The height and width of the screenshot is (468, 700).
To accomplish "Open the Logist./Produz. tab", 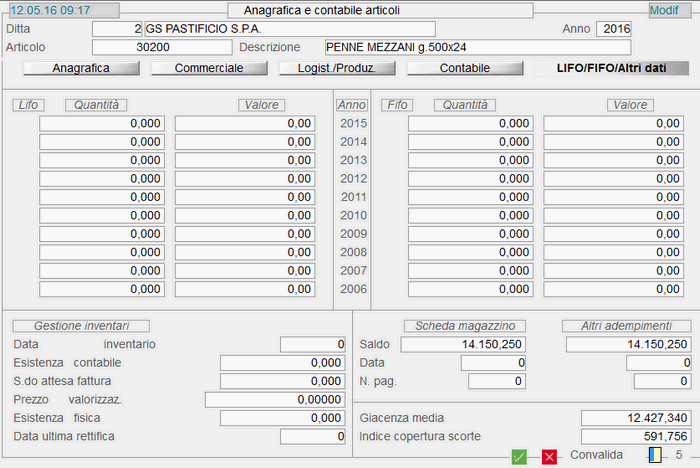I will pos(336,68).
